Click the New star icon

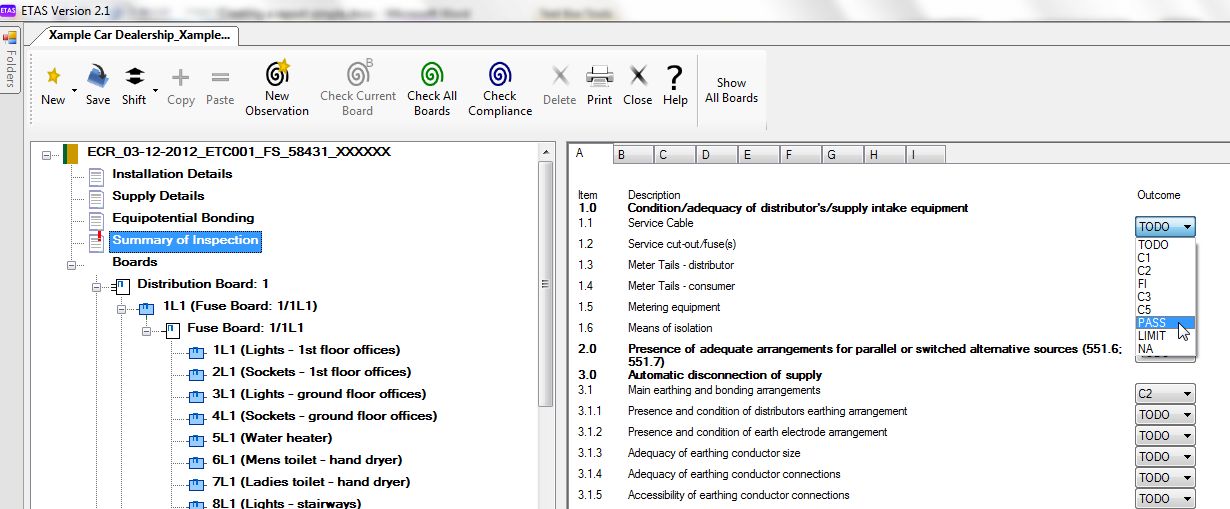53,76
